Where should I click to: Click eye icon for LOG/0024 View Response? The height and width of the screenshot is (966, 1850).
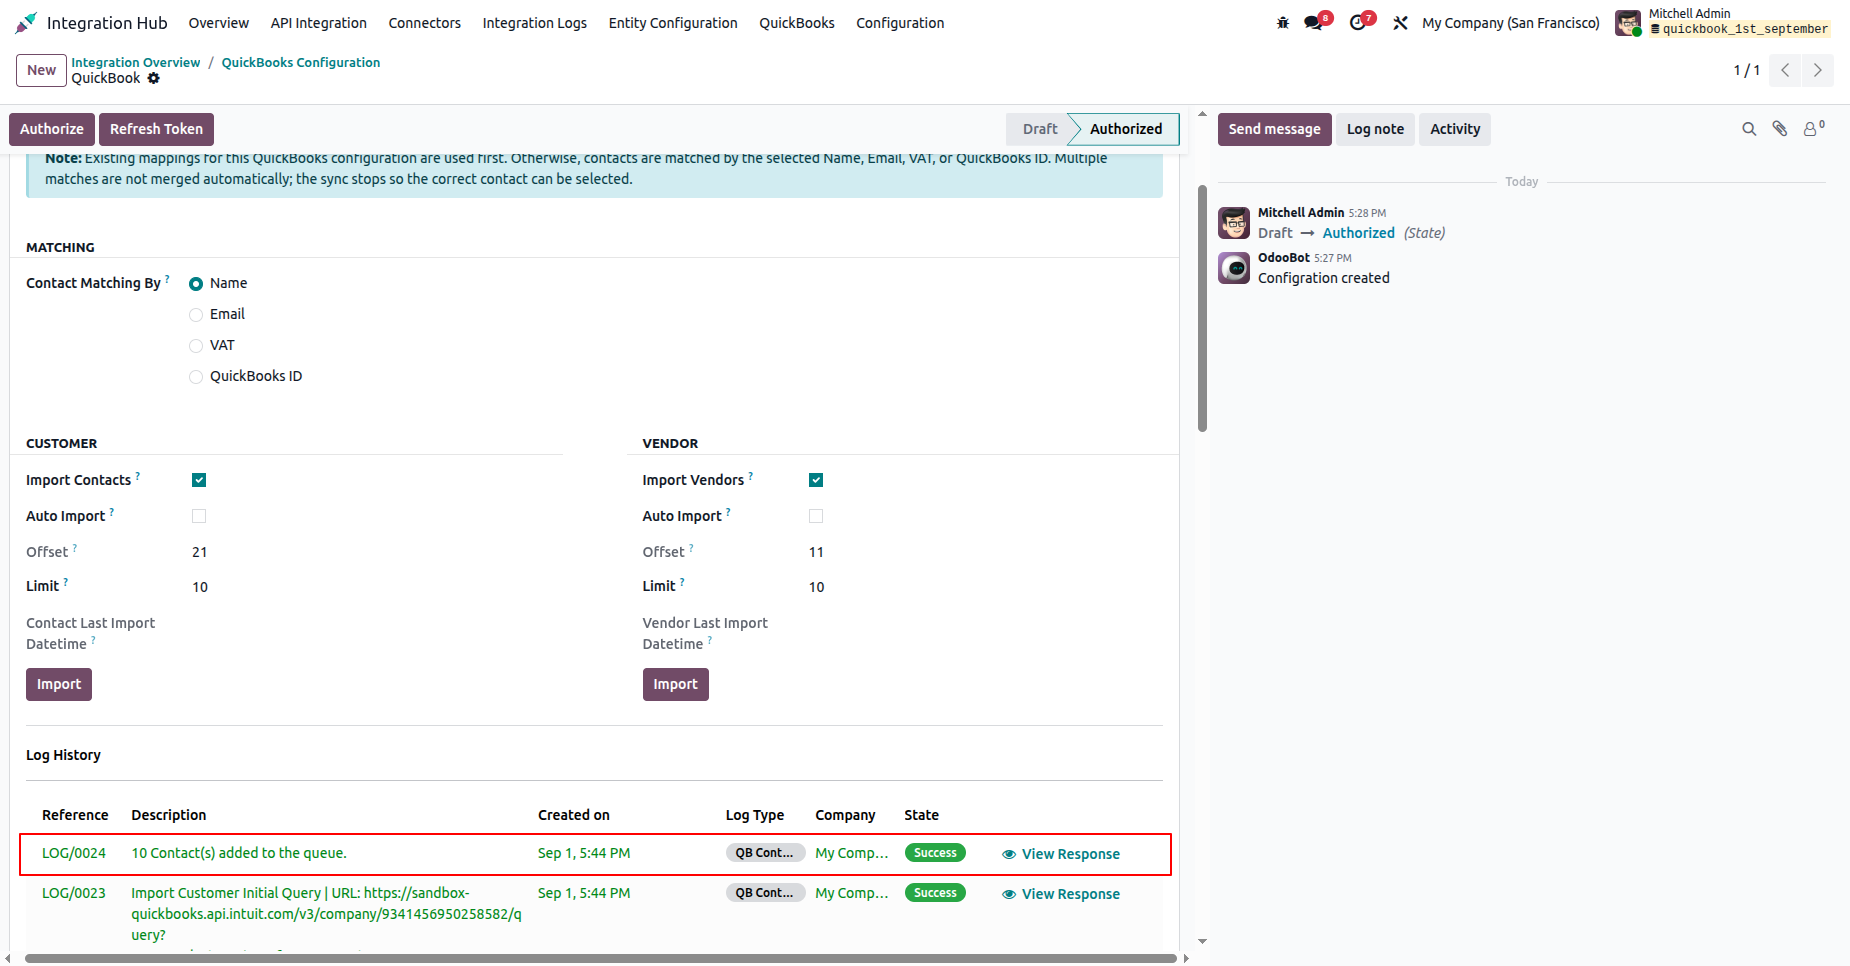1009,854
